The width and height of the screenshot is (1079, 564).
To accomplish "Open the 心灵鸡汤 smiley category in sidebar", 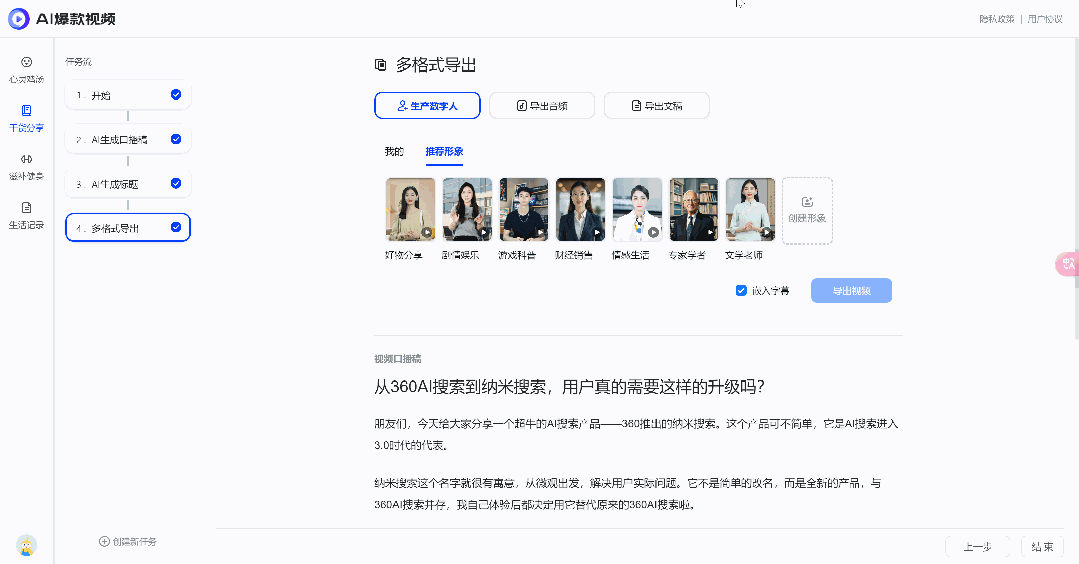I will pyautogui.click(x=26, y=69).
